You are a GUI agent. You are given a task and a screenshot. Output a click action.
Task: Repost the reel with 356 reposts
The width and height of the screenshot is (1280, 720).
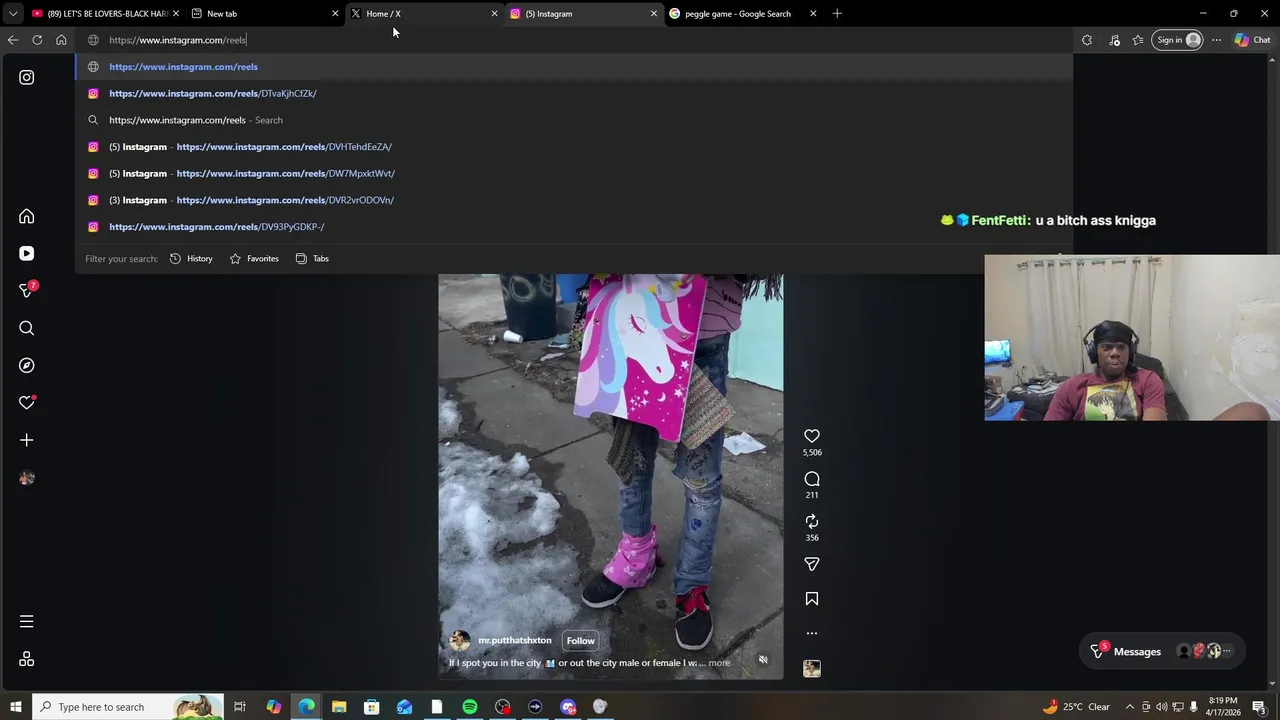pos(812,521)
